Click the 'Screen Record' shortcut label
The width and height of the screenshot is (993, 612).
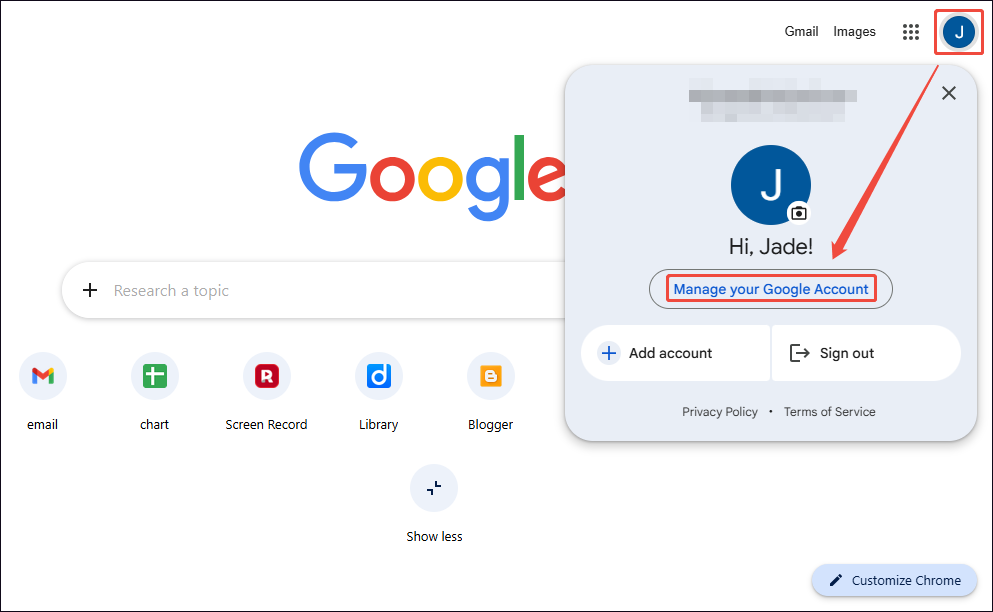pyautogui.click(x=266, y=424)
